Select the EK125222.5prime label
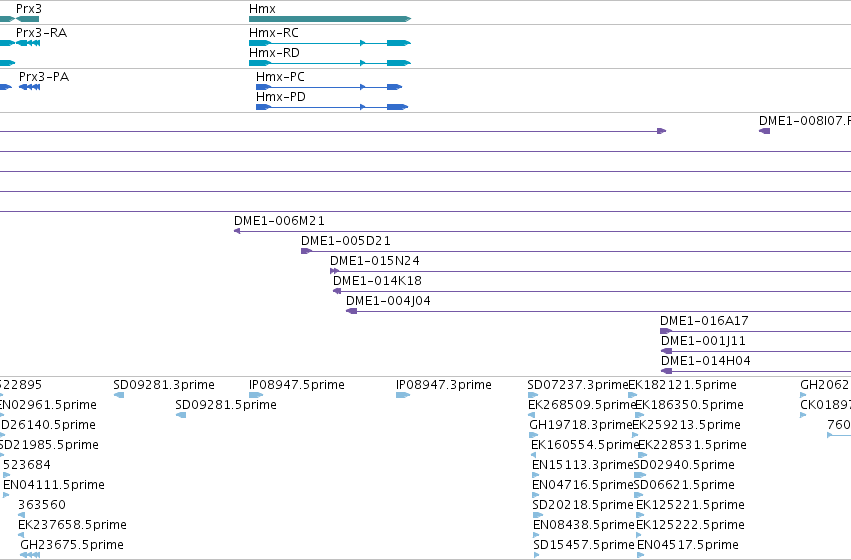The width and height of the screenshot is (851, 560). (x=690, y=526)
